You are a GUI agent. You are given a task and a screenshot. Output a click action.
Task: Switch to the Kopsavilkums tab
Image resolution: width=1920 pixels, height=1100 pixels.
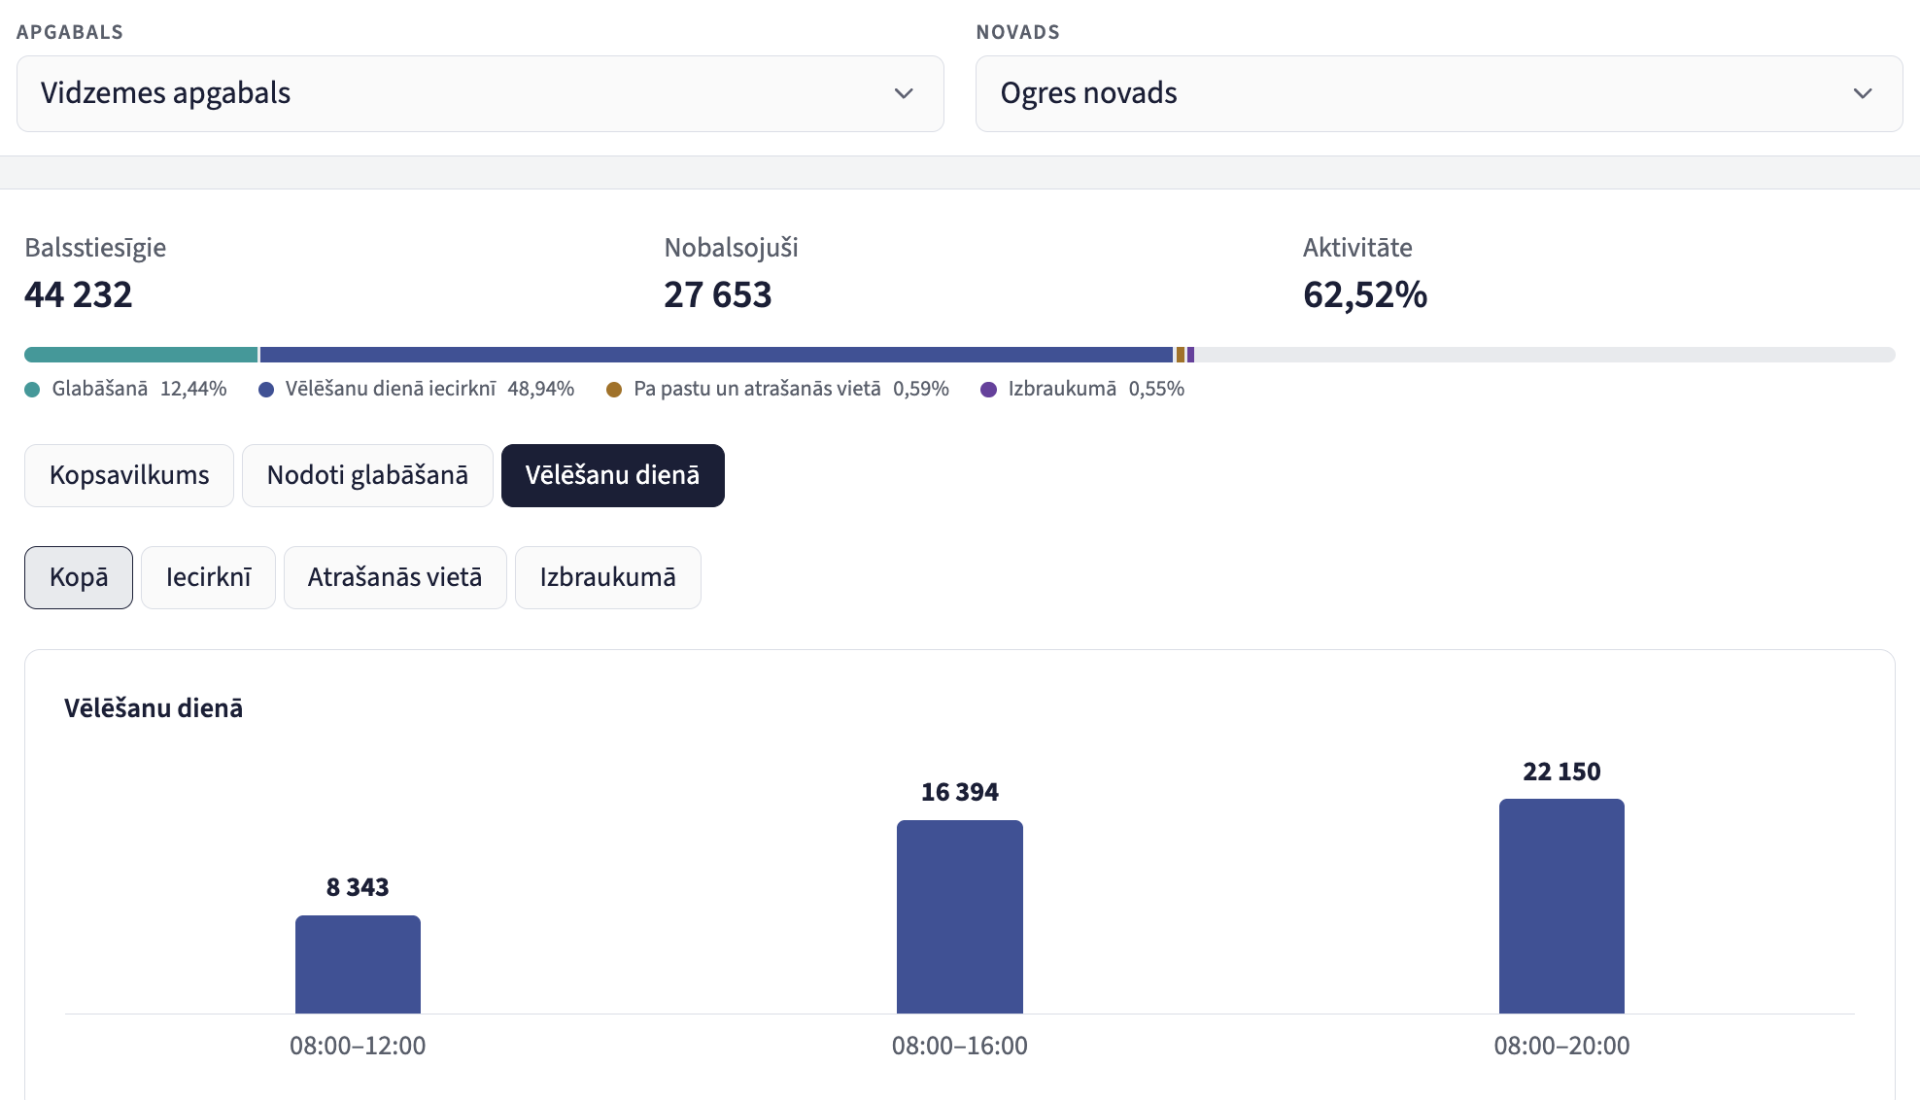pyautogui.click(x=129, y=475)
